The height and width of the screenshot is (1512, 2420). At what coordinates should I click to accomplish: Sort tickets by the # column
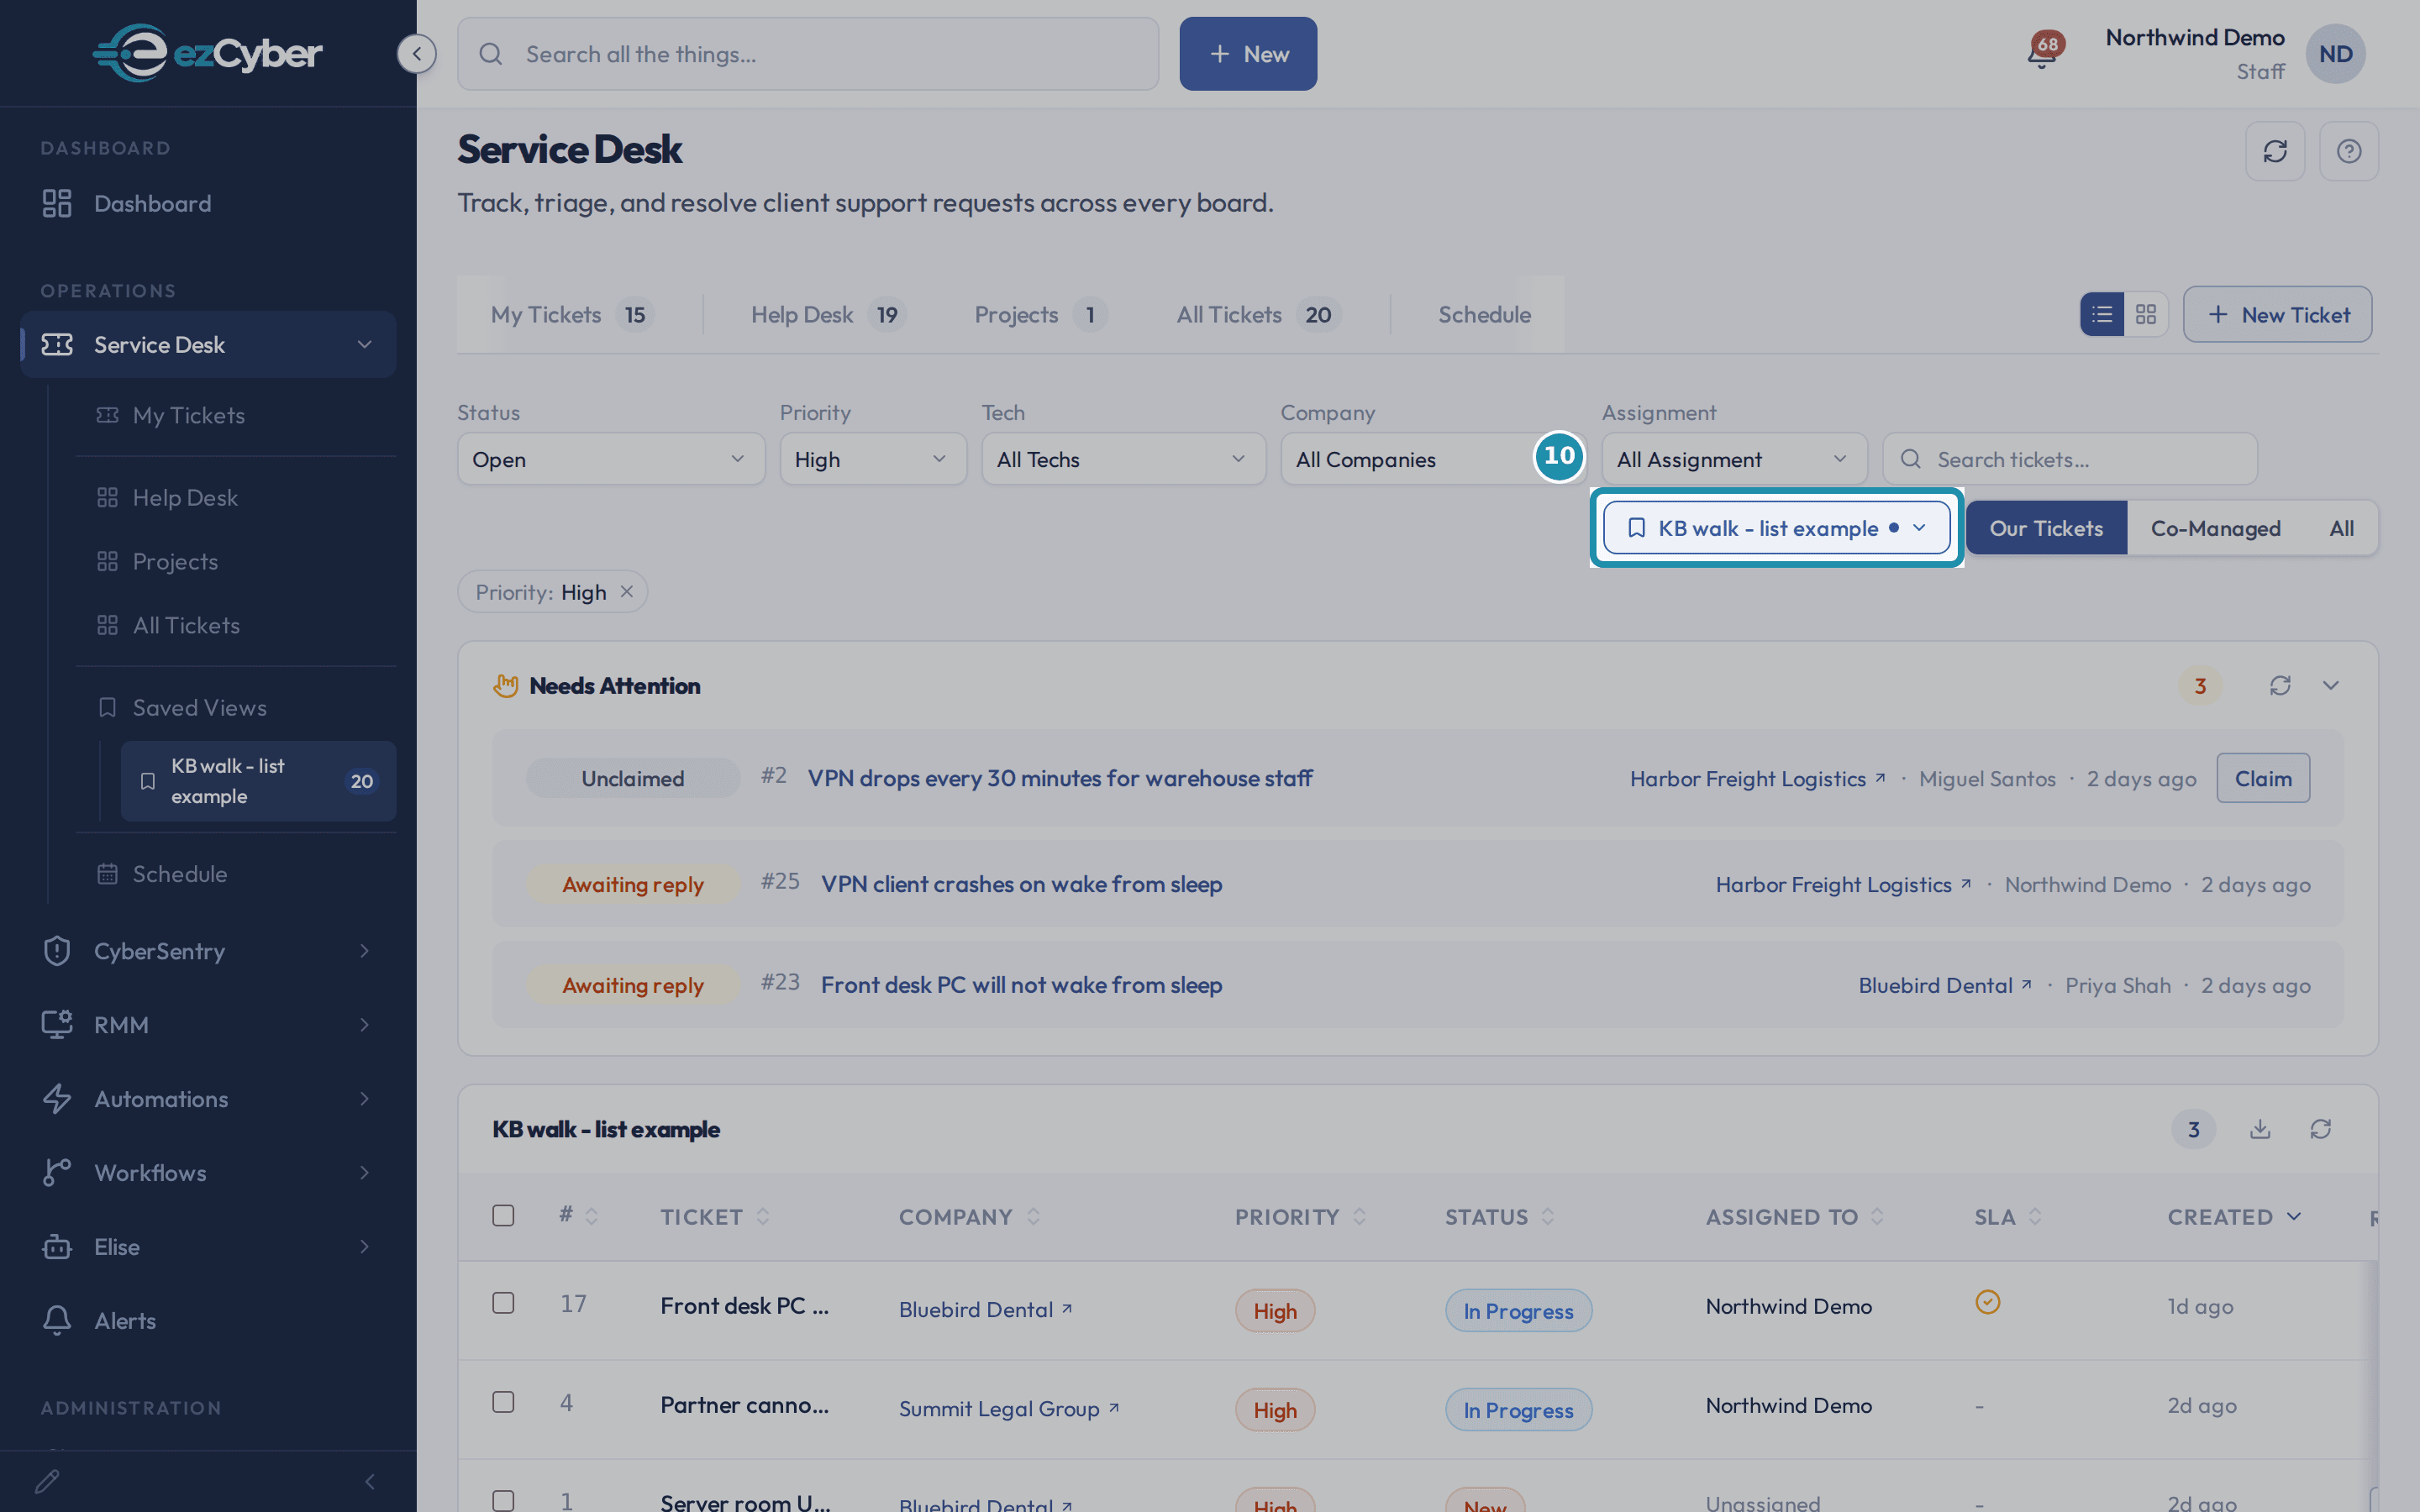click(x=578, y=1216)
